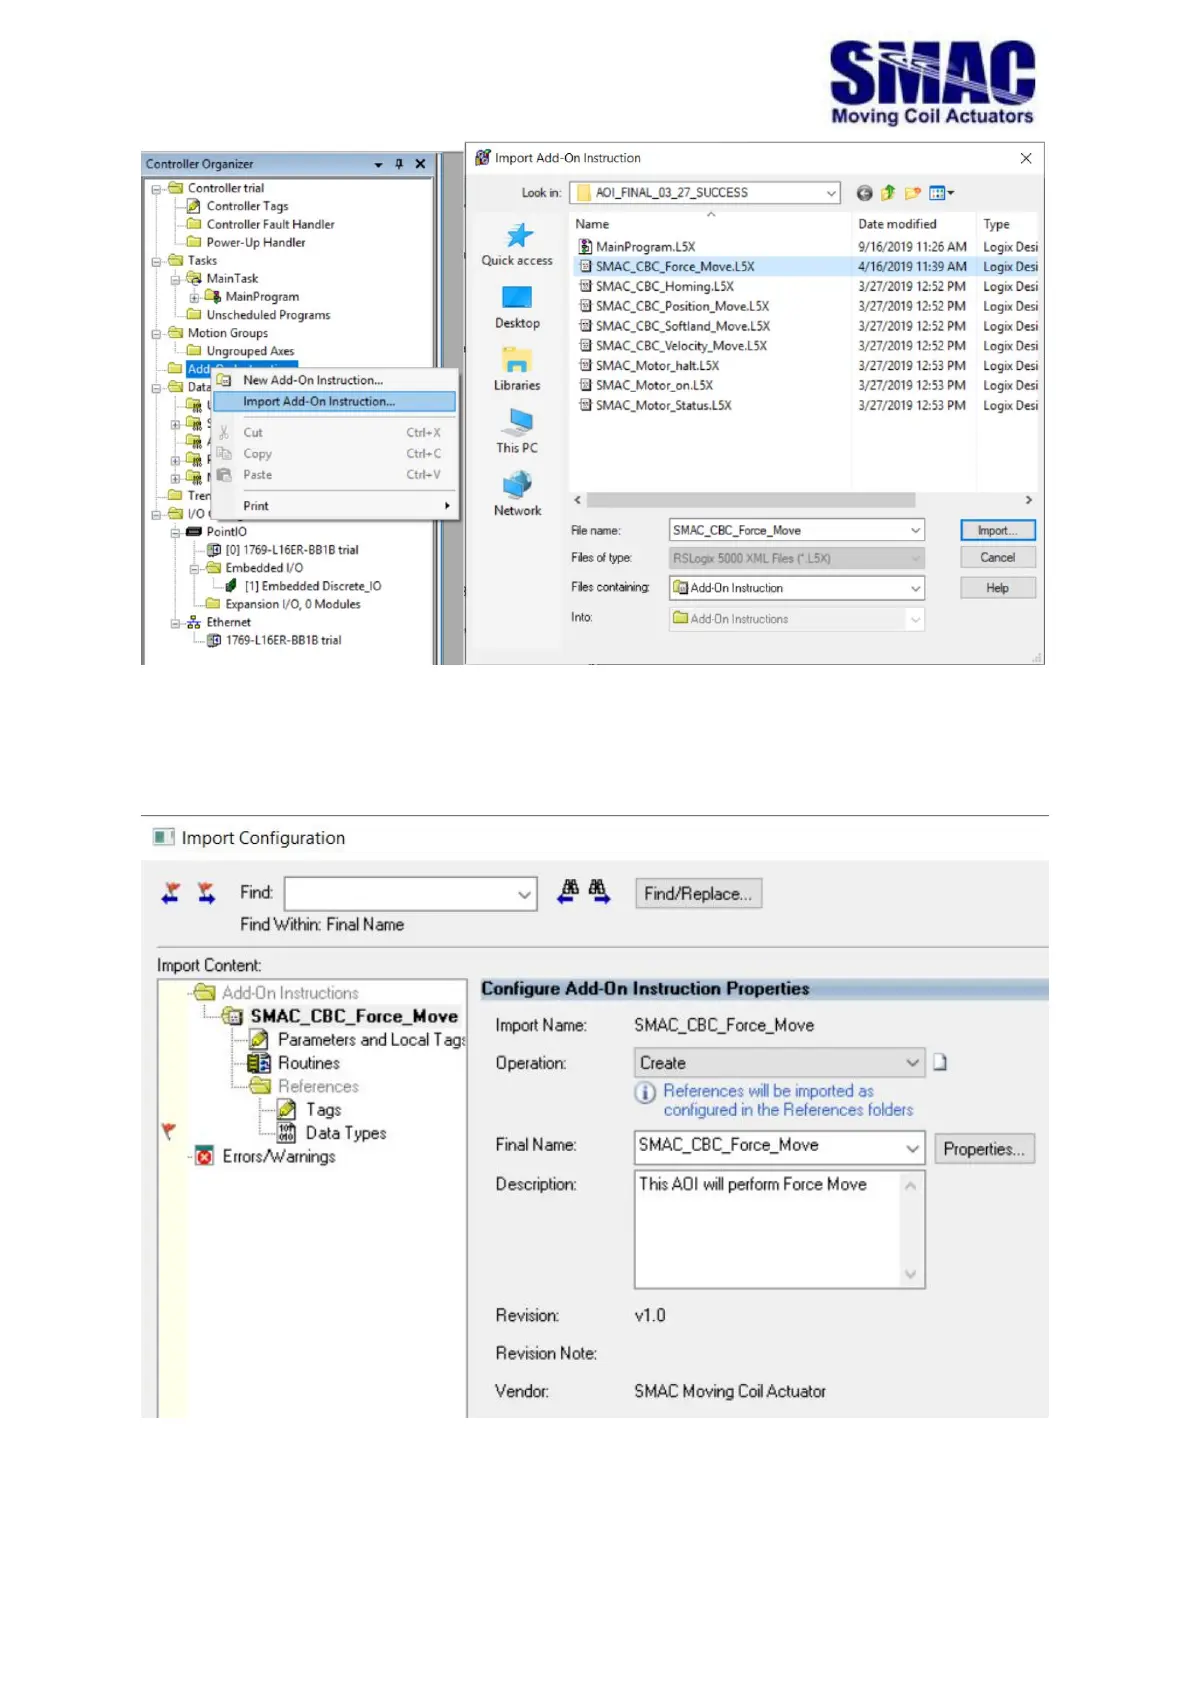
Task: Click the page icon beside Operation dropdown
Action: click(940, 1062)
